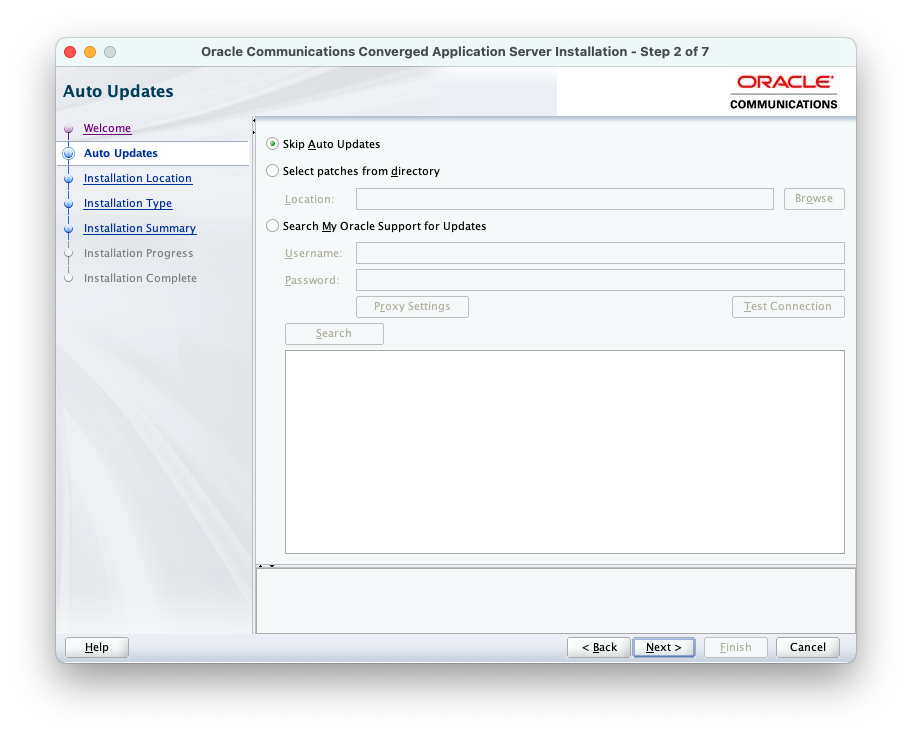Focus the Password input field
Viewport: 912px width, 737px height.
(600, 280)
